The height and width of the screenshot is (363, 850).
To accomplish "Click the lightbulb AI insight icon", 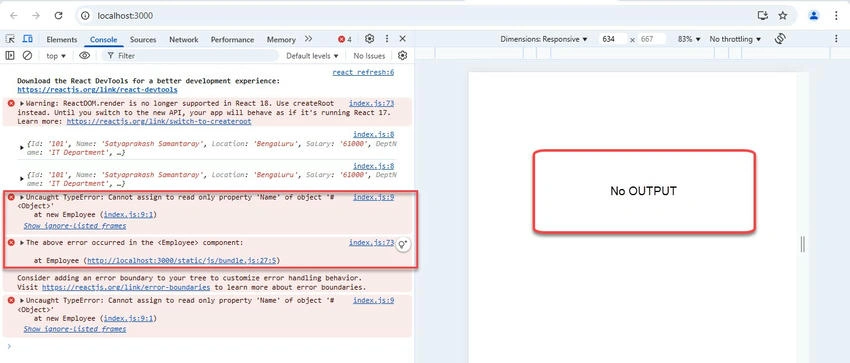I will (402, 244).
